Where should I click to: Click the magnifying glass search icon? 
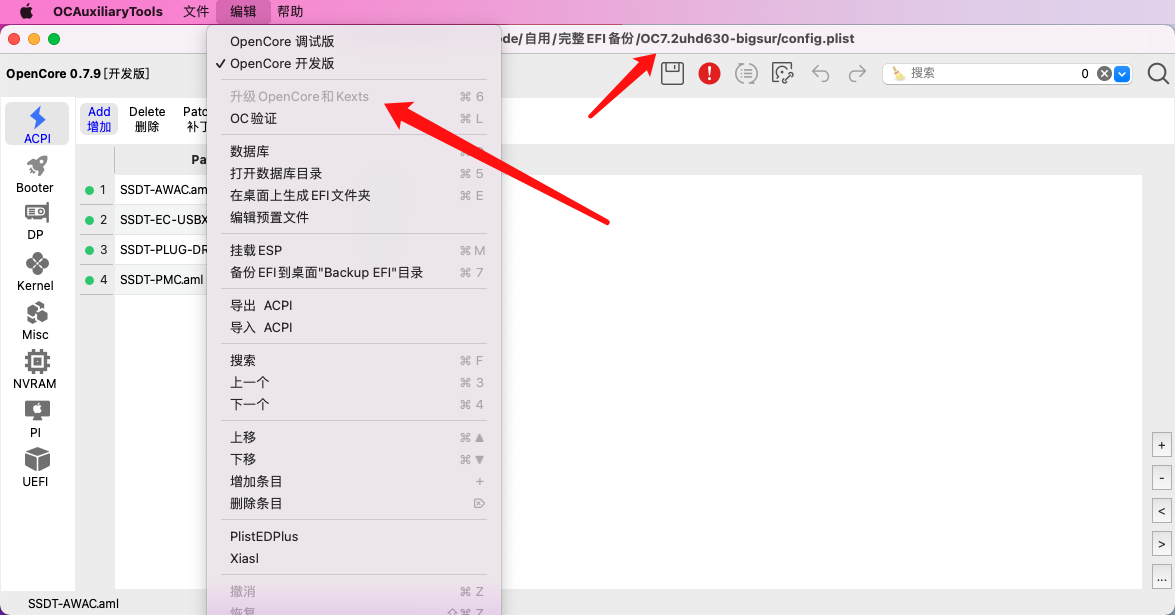1158,73
